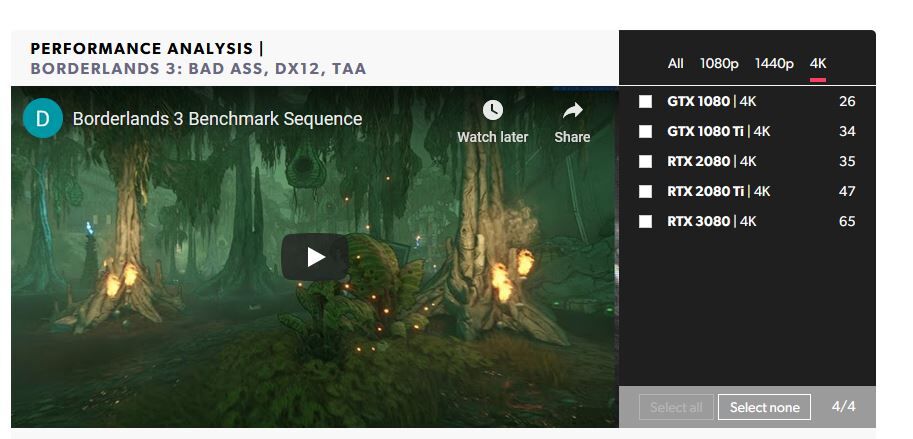
Task: Select the 4K resolution tab
Action: tap(818, 63)
